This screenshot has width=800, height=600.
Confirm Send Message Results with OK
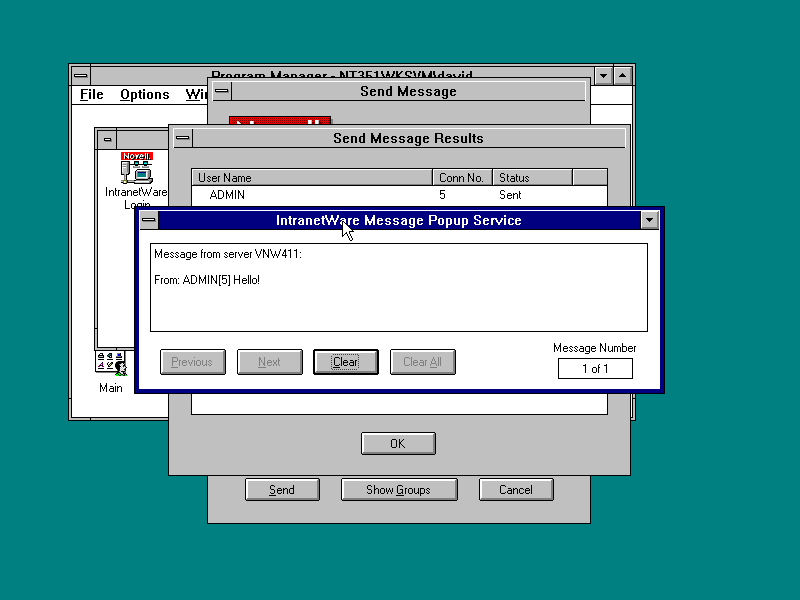(x=398, y=443)
